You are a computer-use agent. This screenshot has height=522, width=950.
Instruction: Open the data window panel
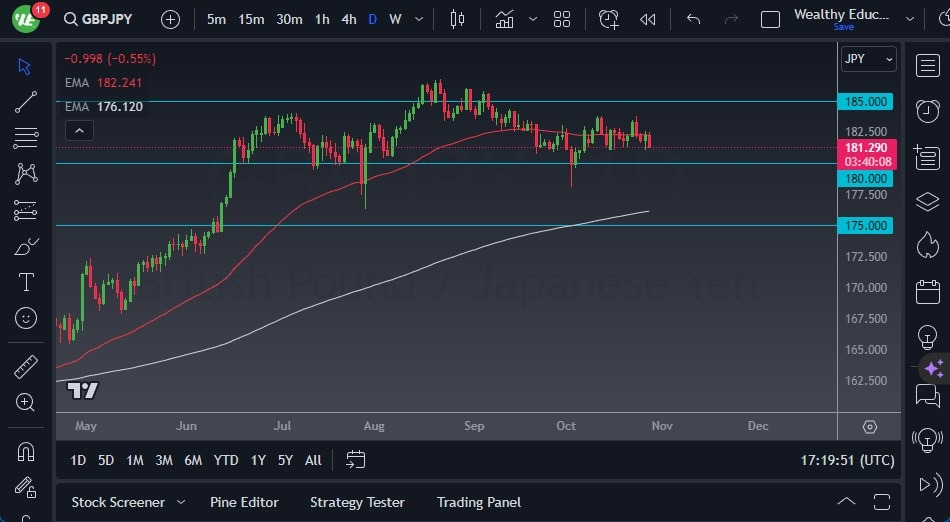coord(928,157)
